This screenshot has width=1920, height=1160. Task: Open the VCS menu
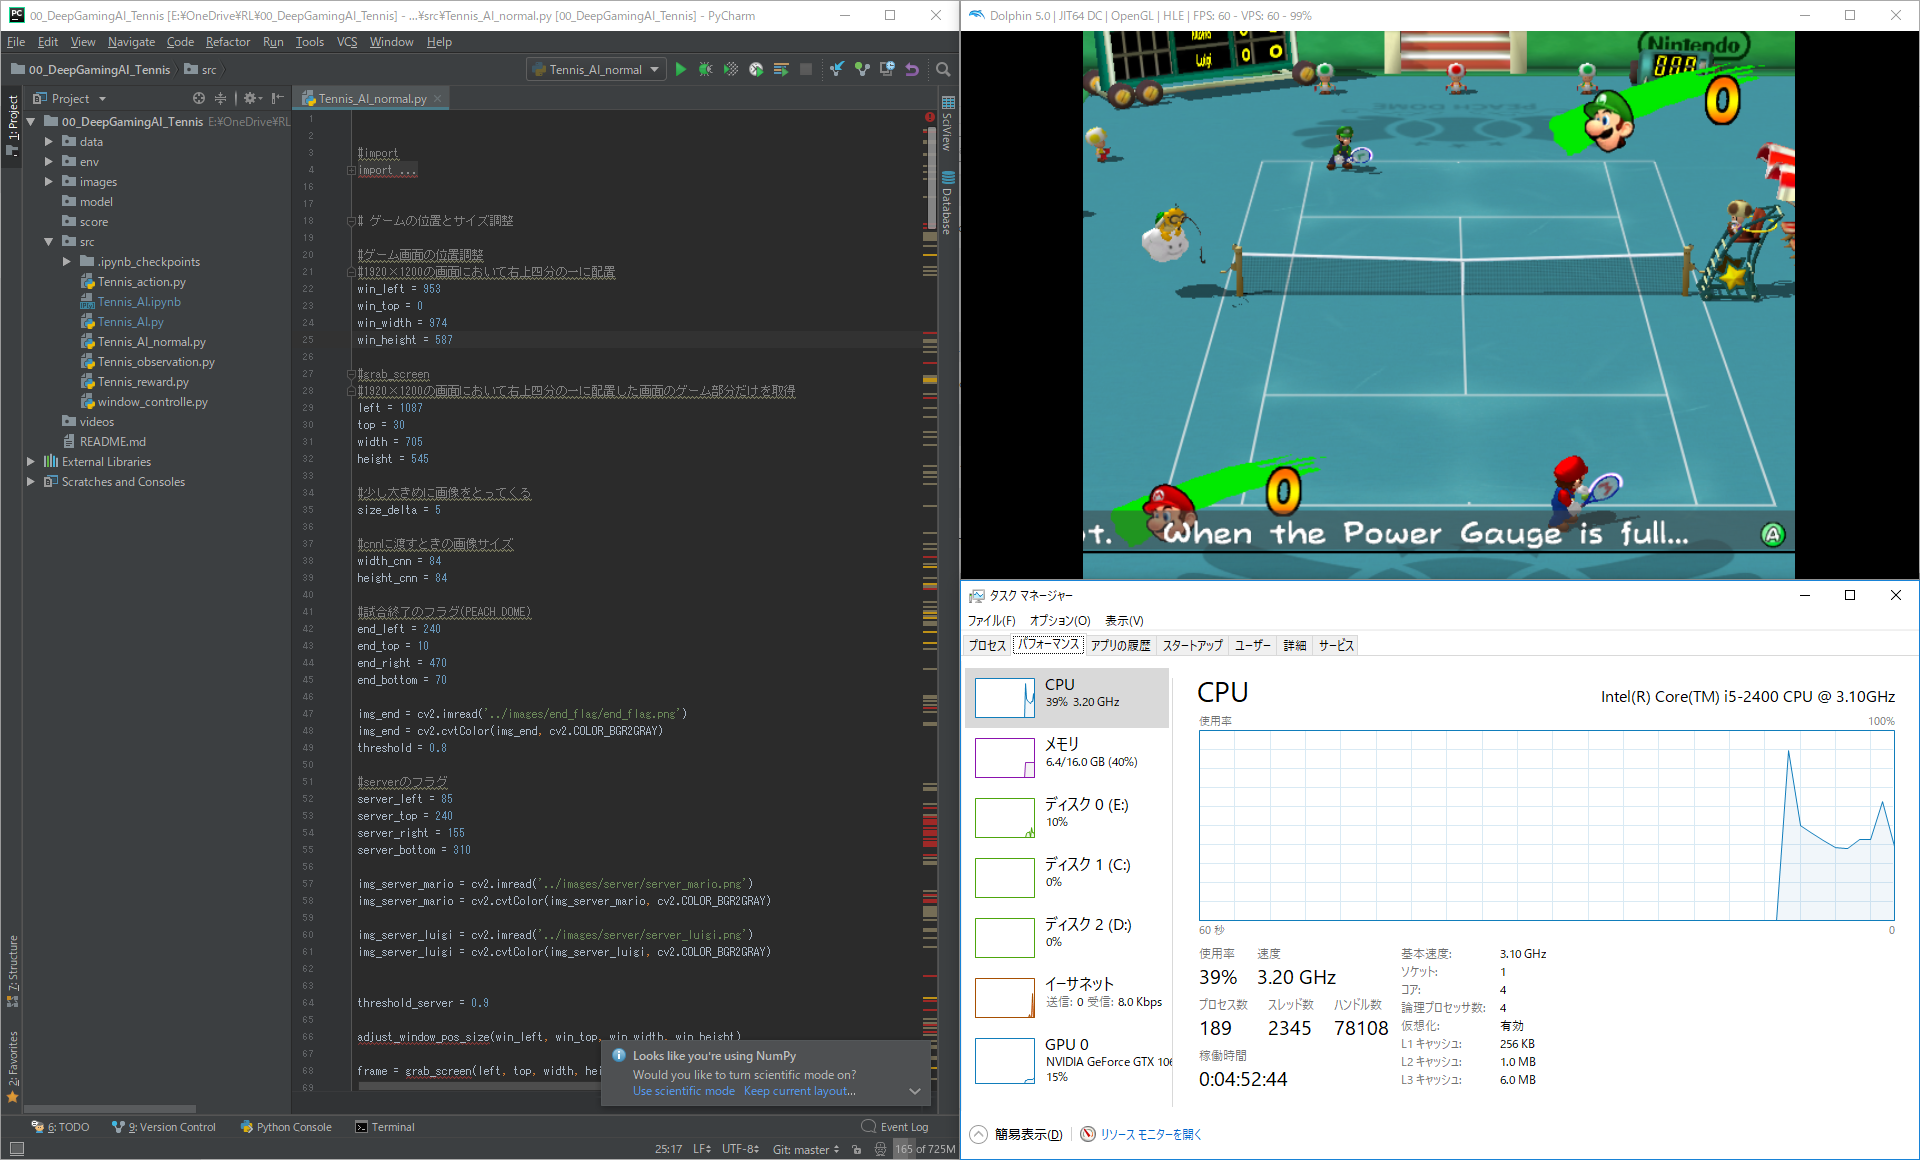click(x=347, y=42)
